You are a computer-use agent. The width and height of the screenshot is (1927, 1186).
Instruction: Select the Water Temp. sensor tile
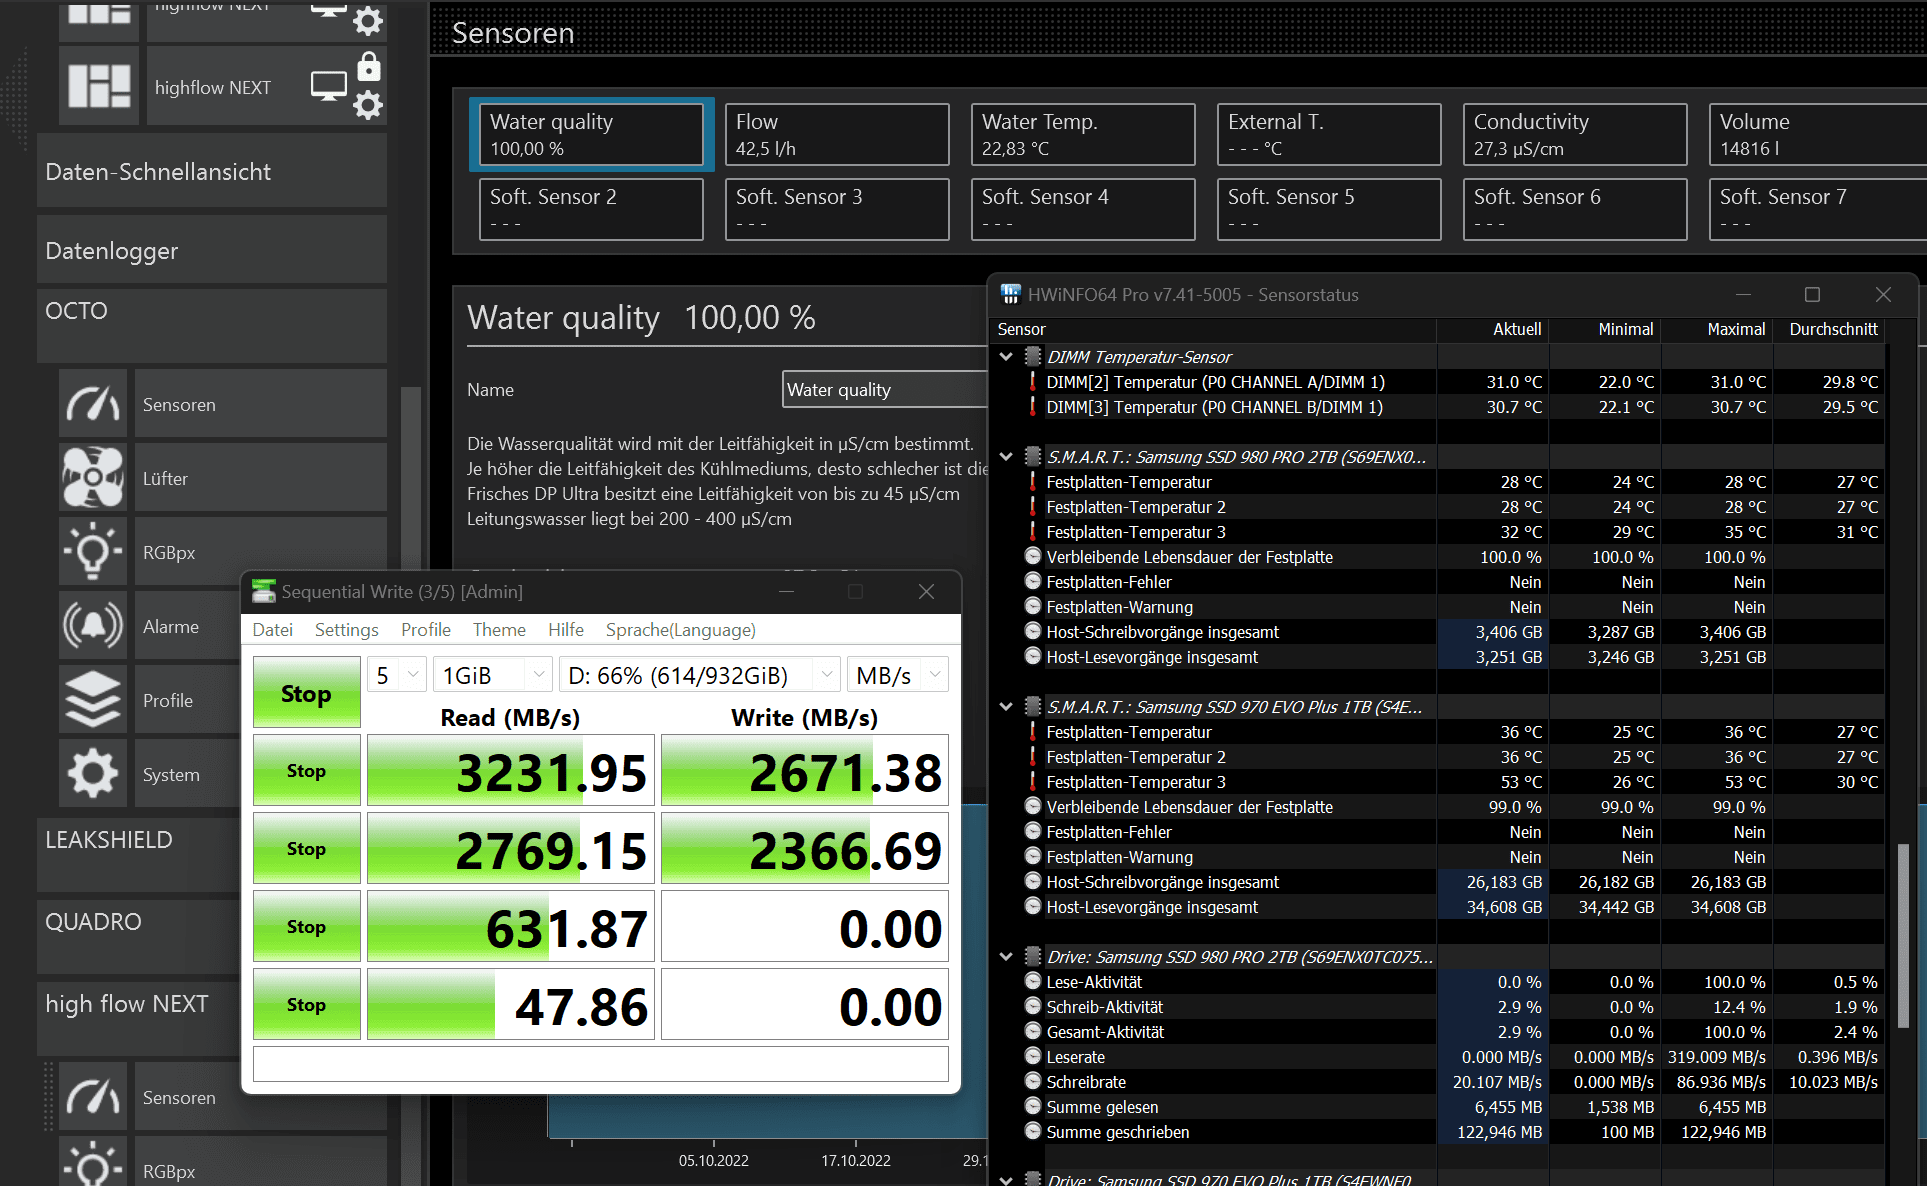point(1083,134)
